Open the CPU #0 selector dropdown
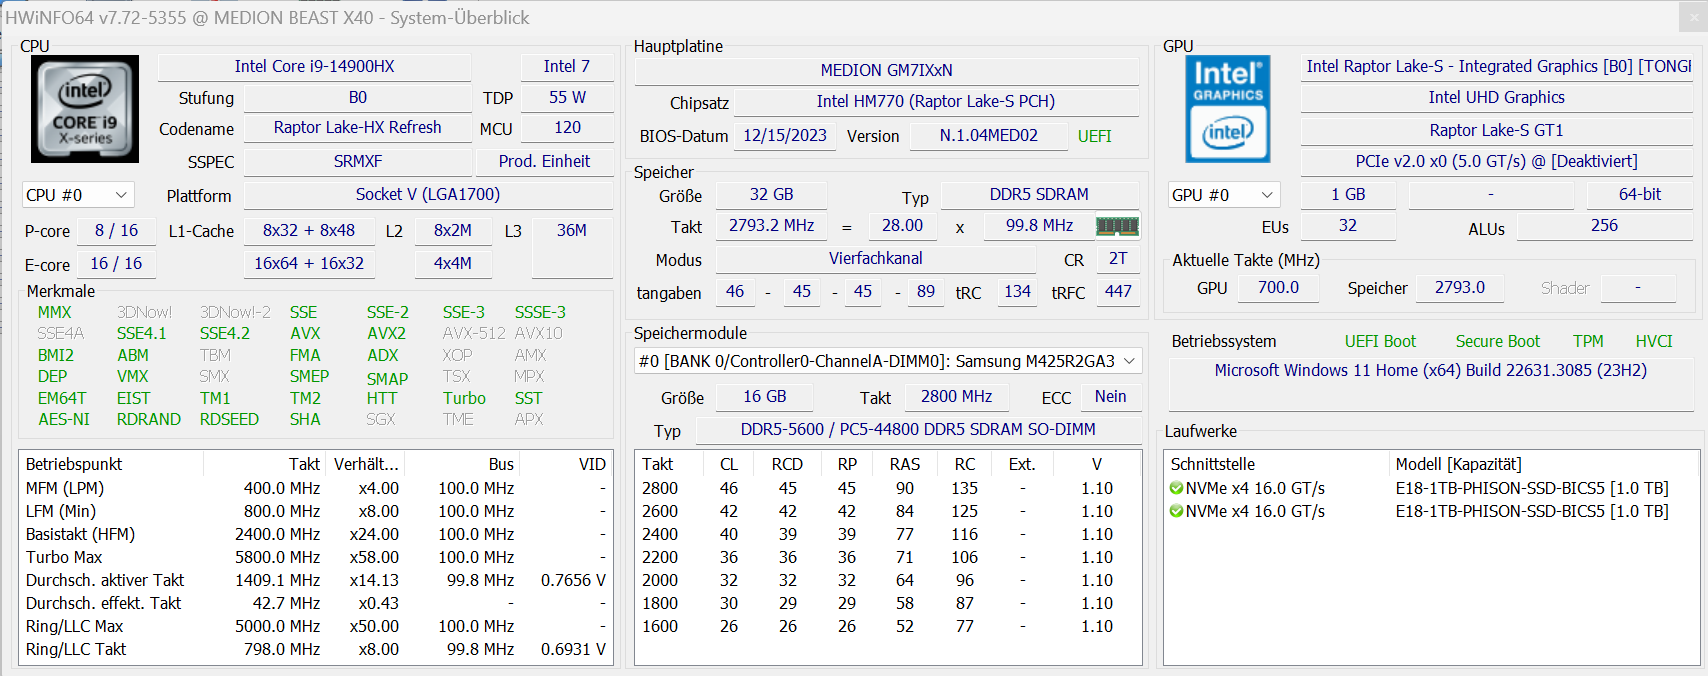 click(78, 195)
